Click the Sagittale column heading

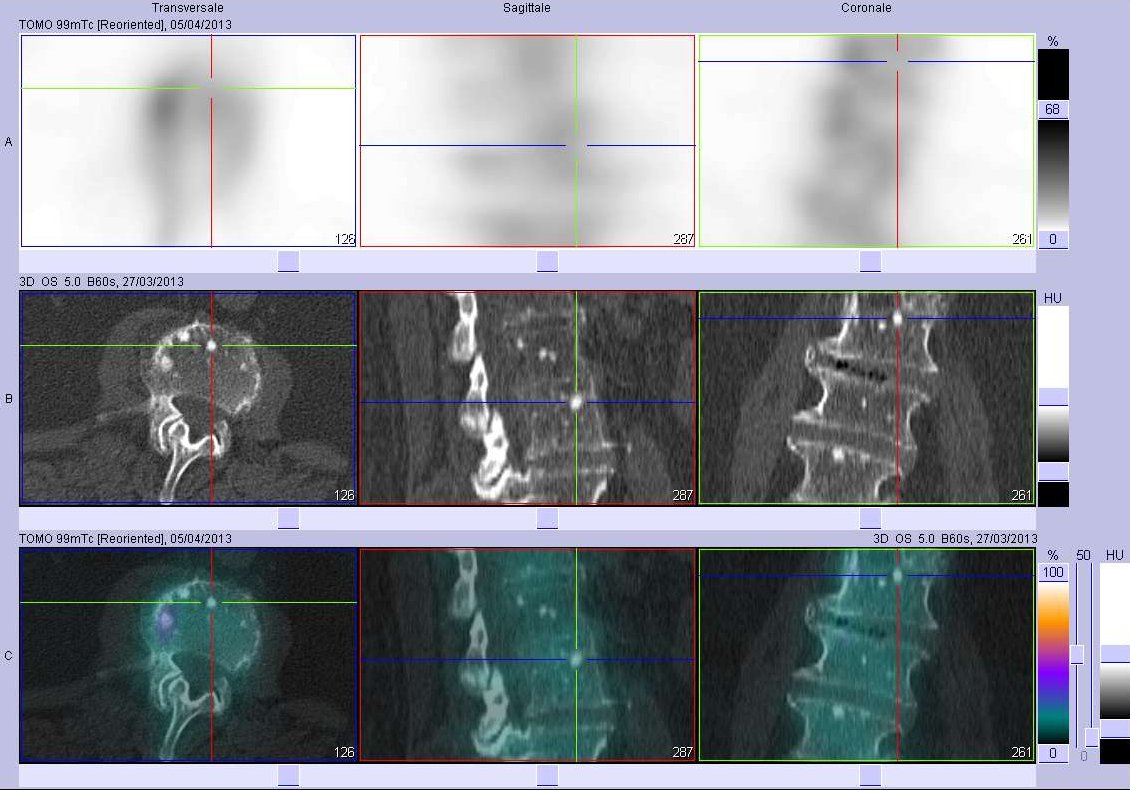point(527,8)
